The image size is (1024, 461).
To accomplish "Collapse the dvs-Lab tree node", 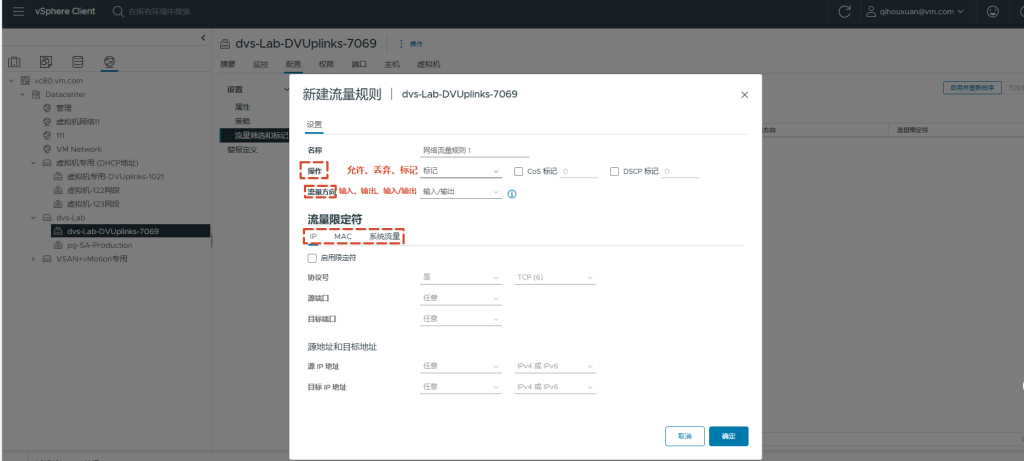I will 33,217.
